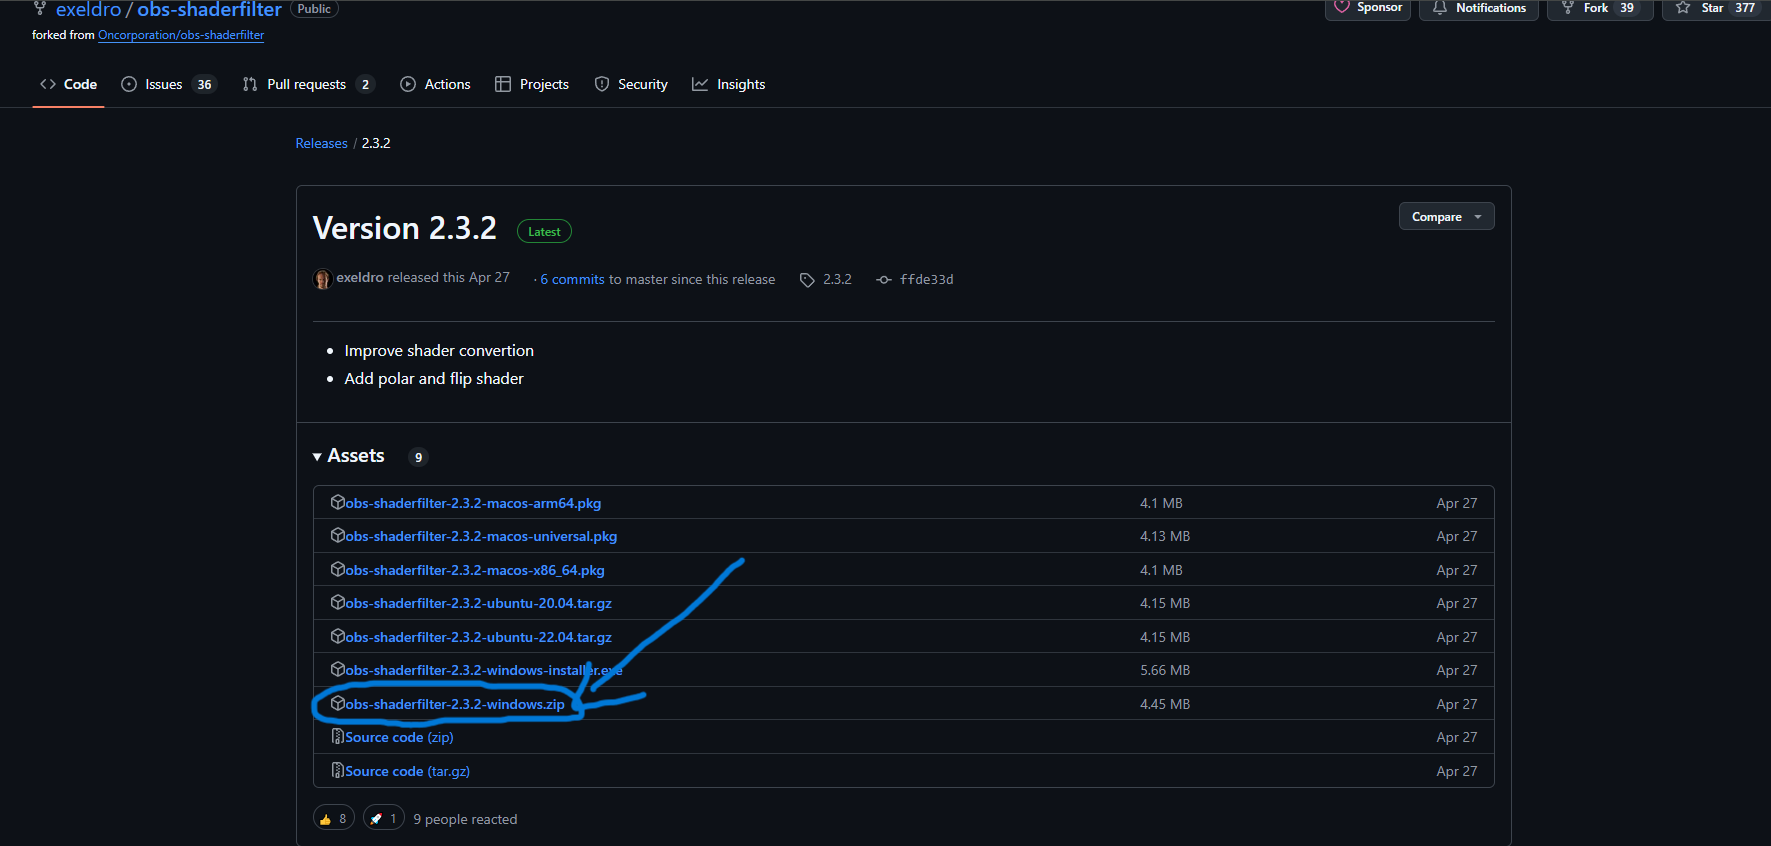The image size is (1771, 846).
Task: Click the Security shield icon
Action: click(x=602, y=84)
